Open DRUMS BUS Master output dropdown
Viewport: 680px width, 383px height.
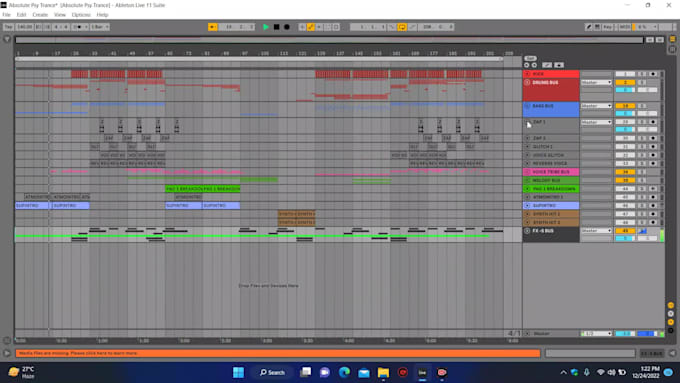596,82
